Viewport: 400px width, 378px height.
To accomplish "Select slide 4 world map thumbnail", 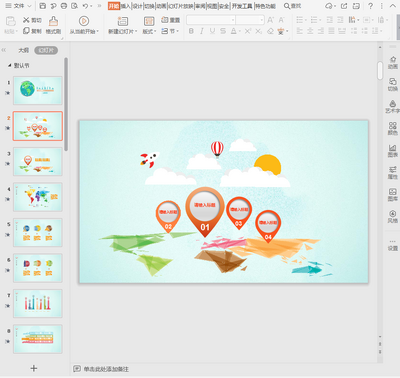I will [38, 197].
